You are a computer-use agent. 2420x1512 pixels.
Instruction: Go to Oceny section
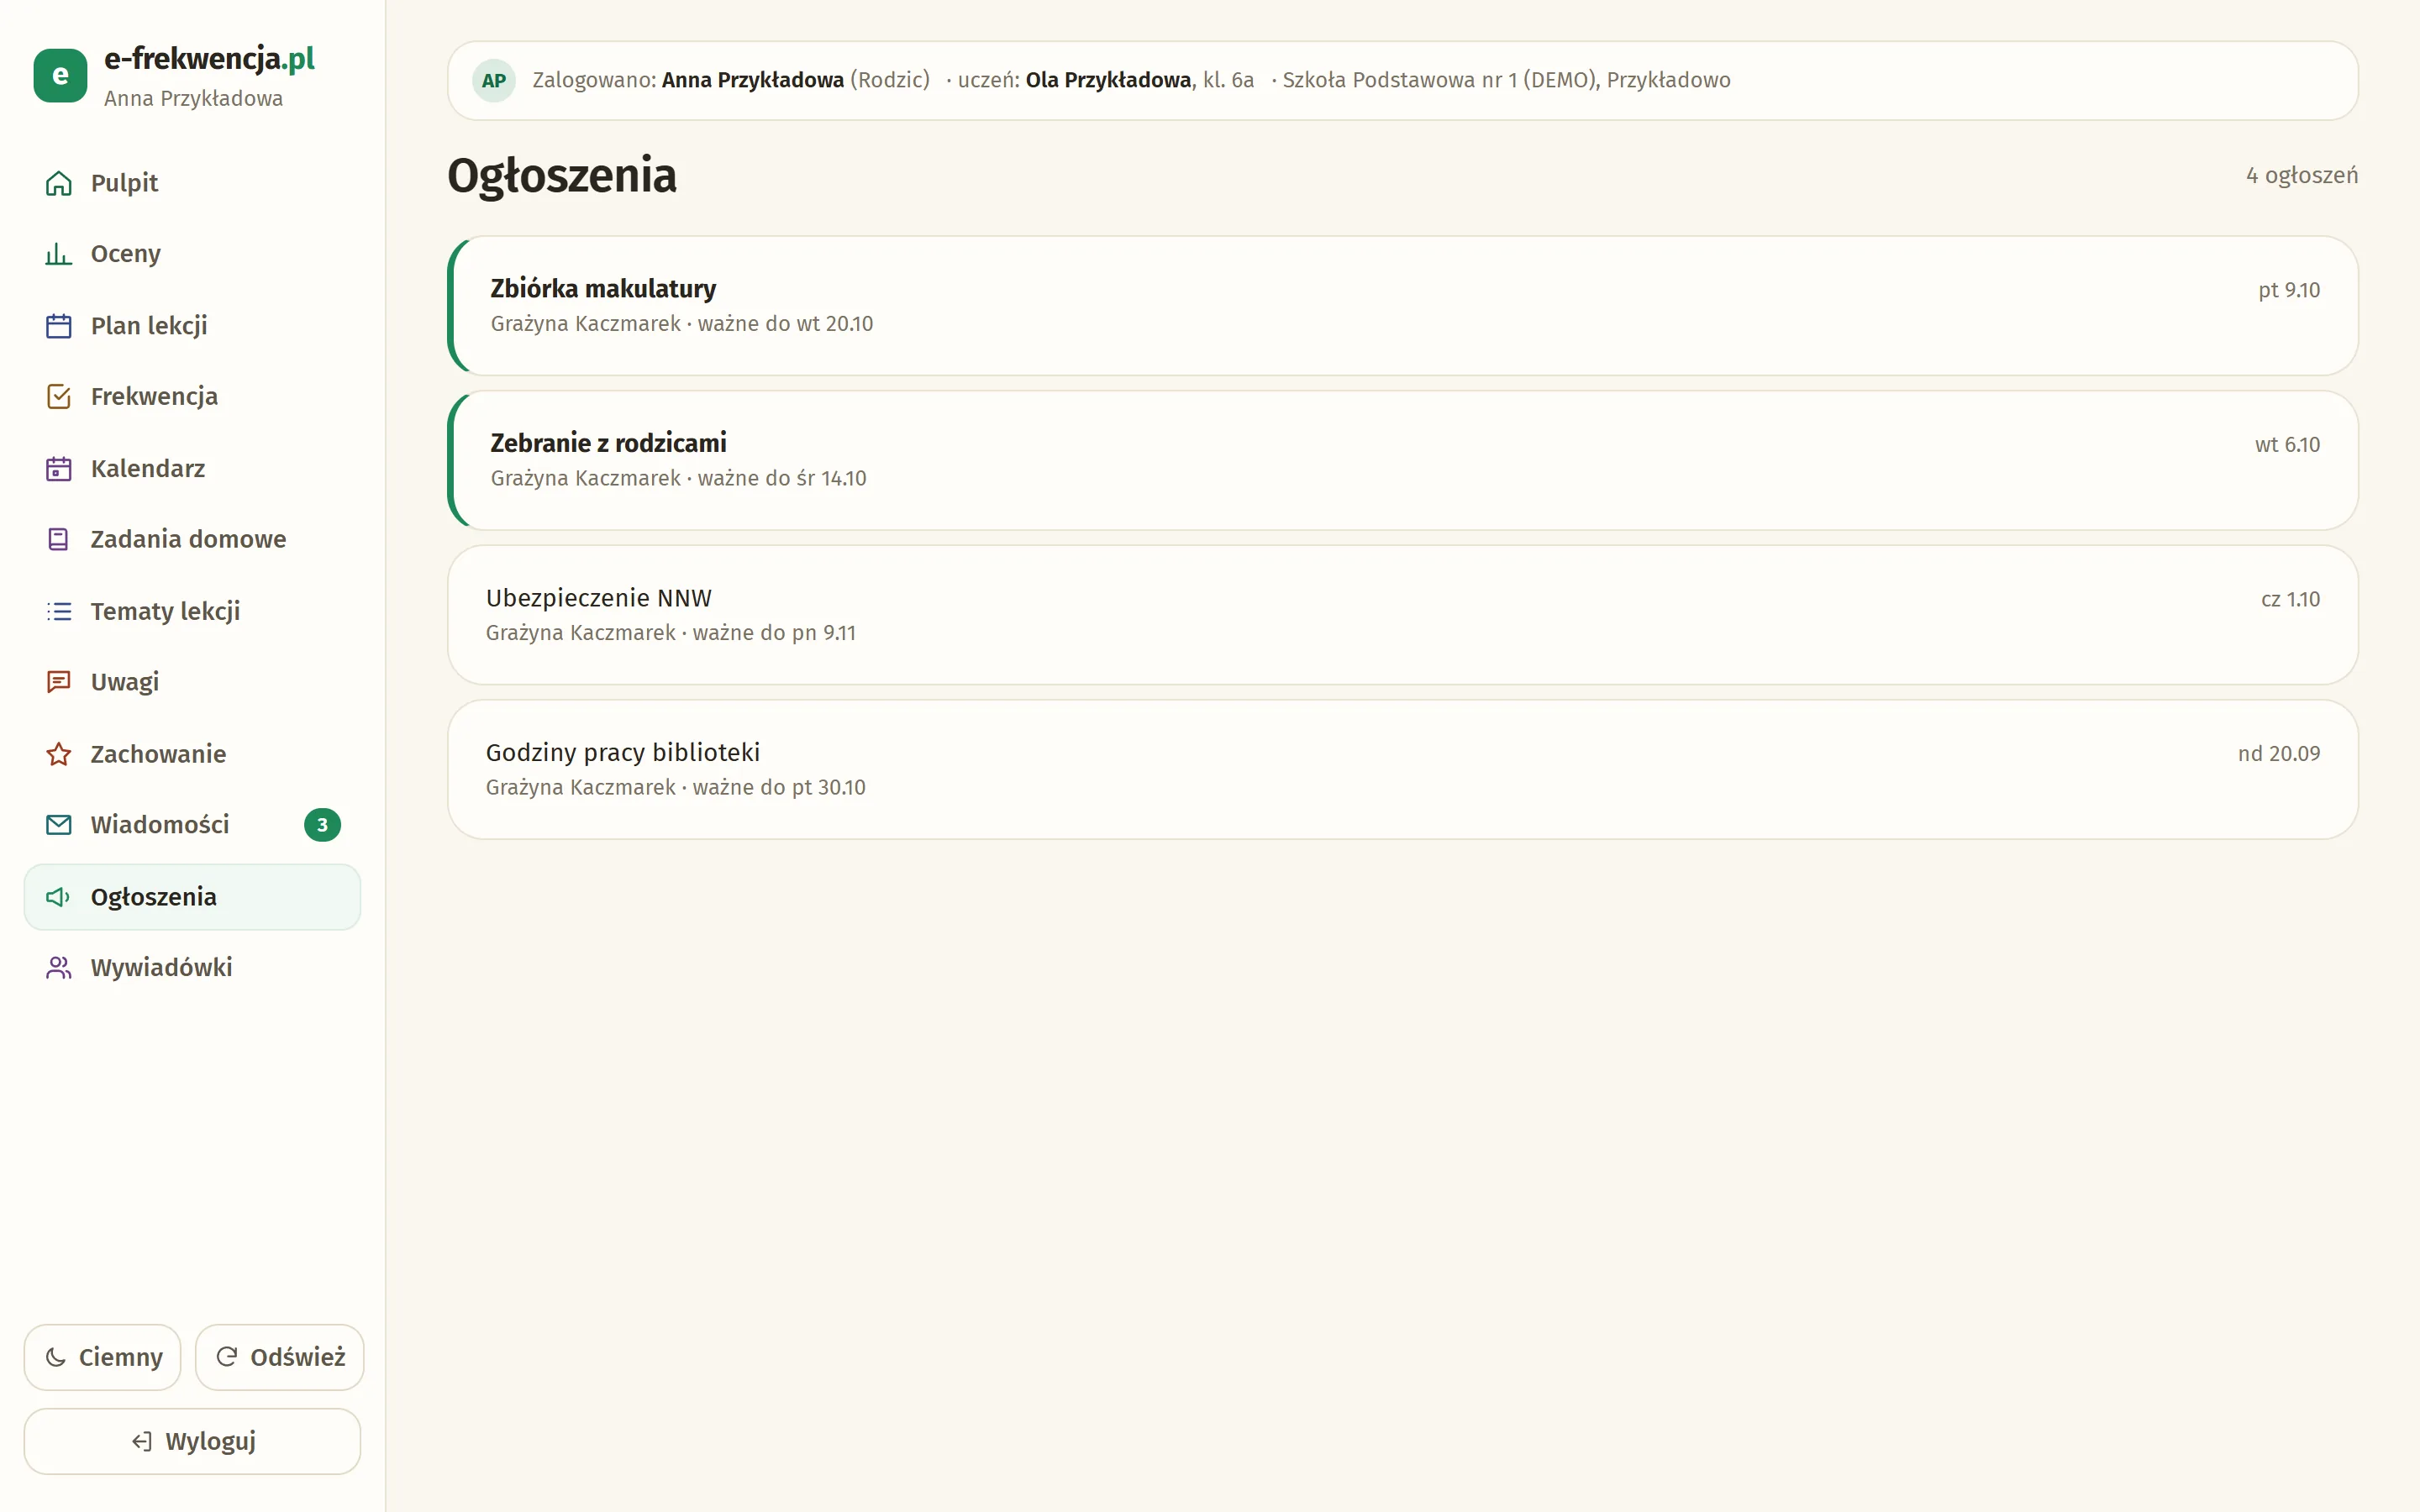192,254
